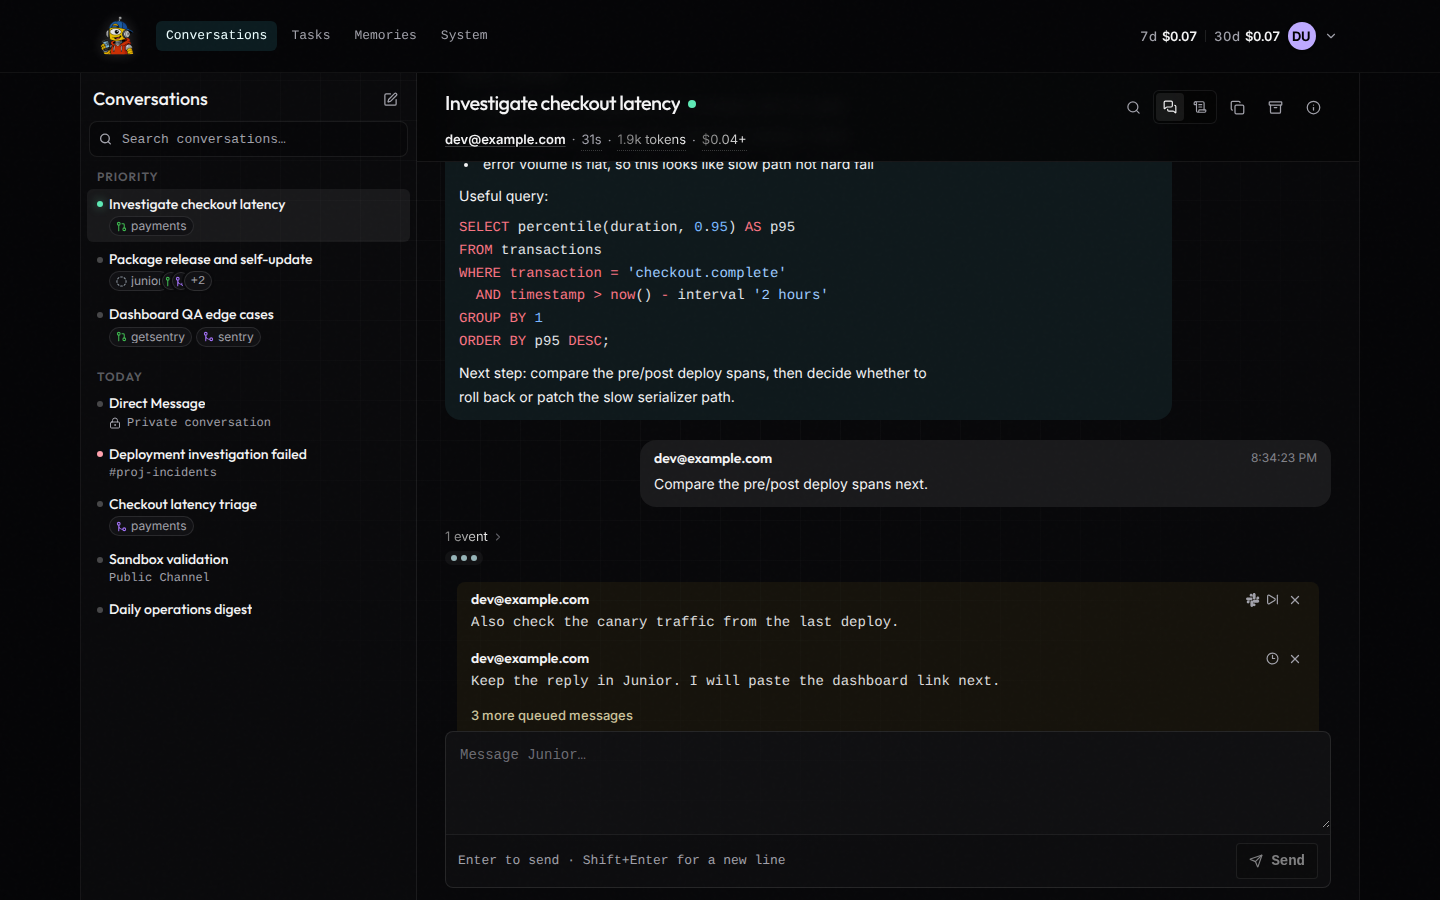Click the SELECT percentile SQL line

pos(627,227)
